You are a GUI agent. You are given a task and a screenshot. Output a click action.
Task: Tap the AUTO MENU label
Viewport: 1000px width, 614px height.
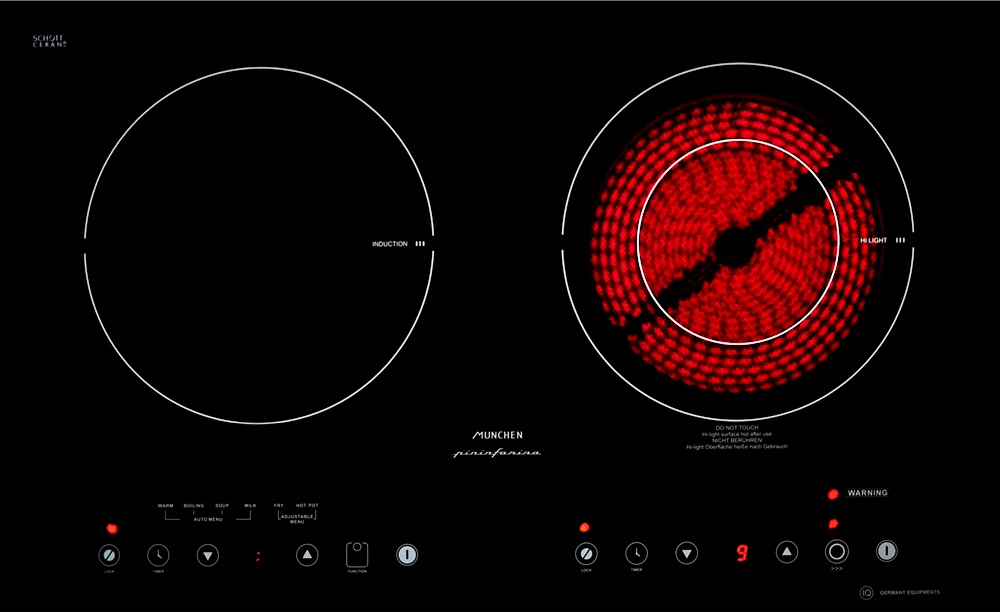209,520
